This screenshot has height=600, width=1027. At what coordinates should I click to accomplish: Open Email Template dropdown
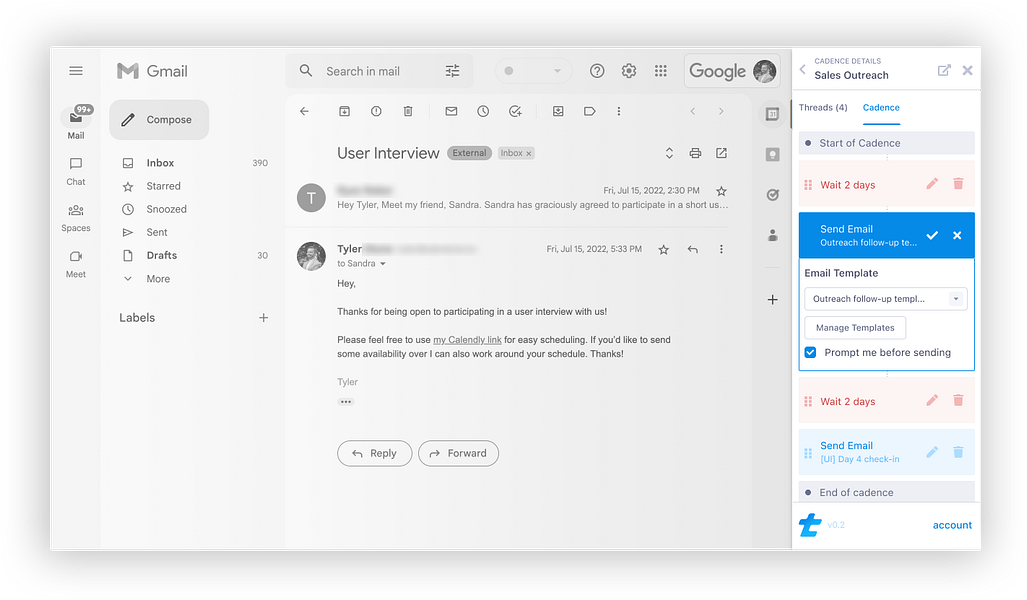[x=886, y=299]
